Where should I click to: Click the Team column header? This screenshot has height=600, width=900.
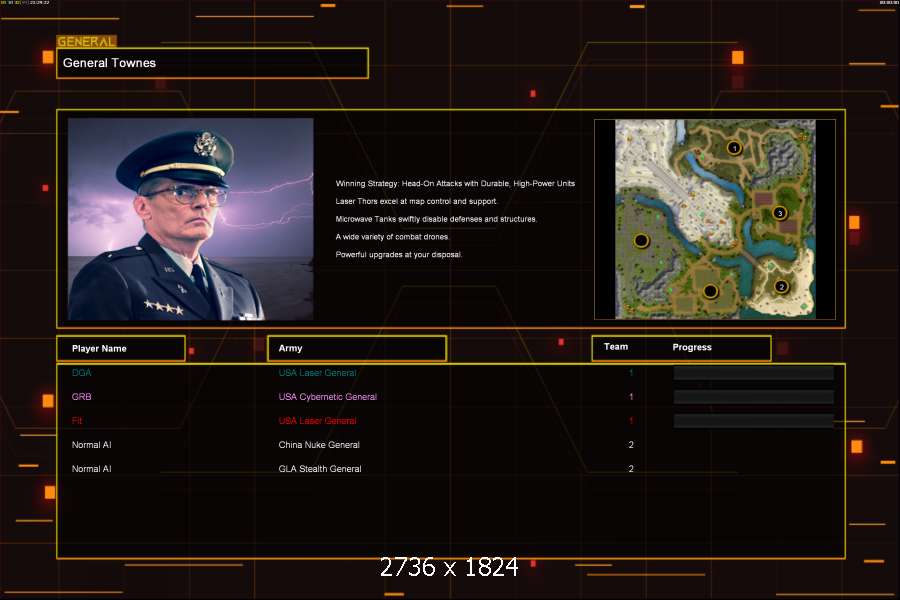point(616,347)
